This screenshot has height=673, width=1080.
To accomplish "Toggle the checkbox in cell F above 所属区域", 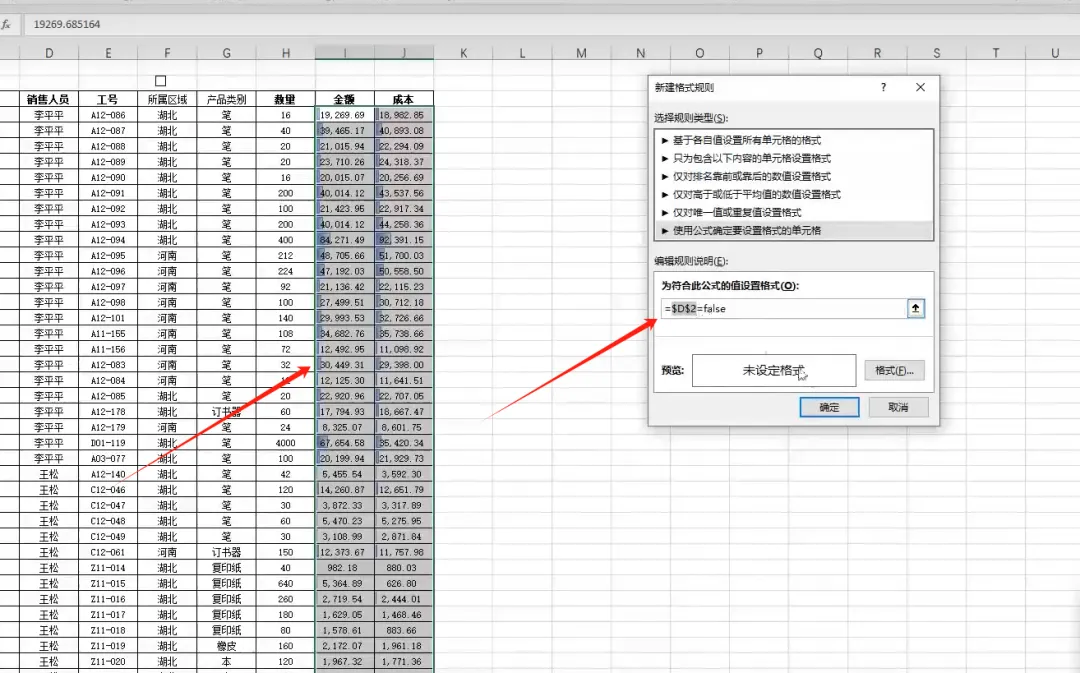I will (x=160, y=81).
